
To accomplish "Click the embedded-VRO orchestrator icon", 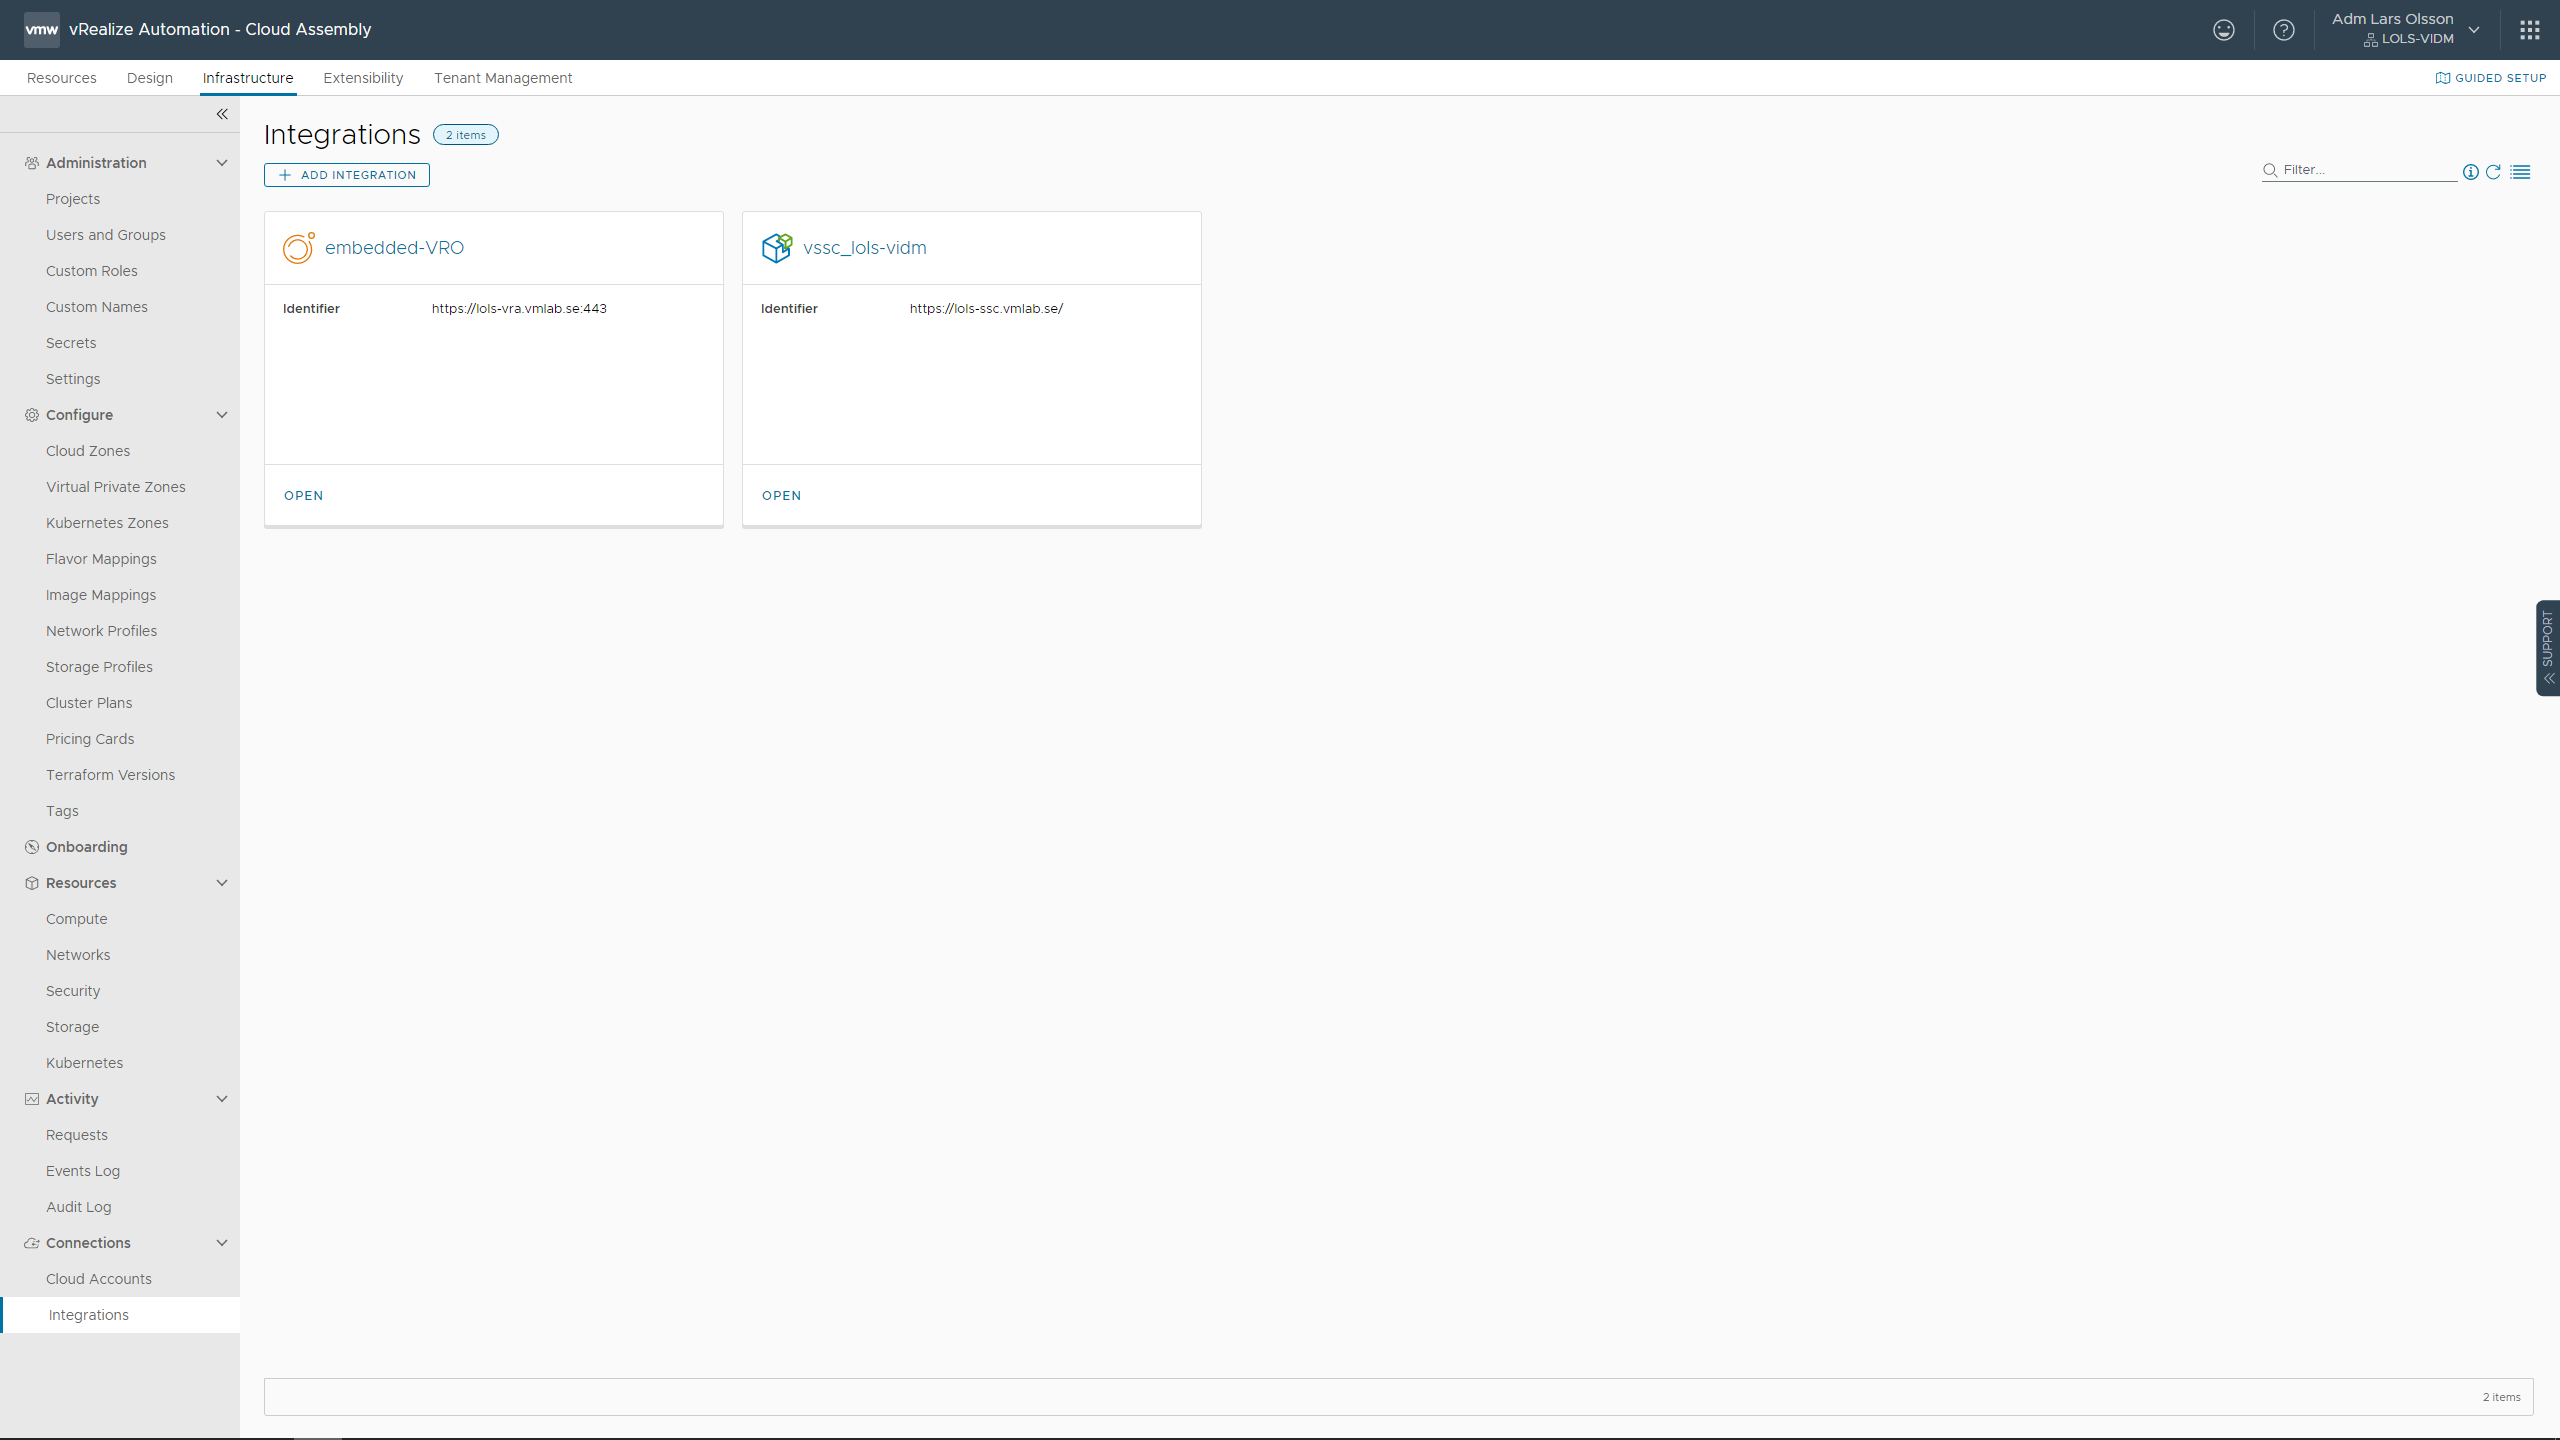I will (x=298, y=247).
